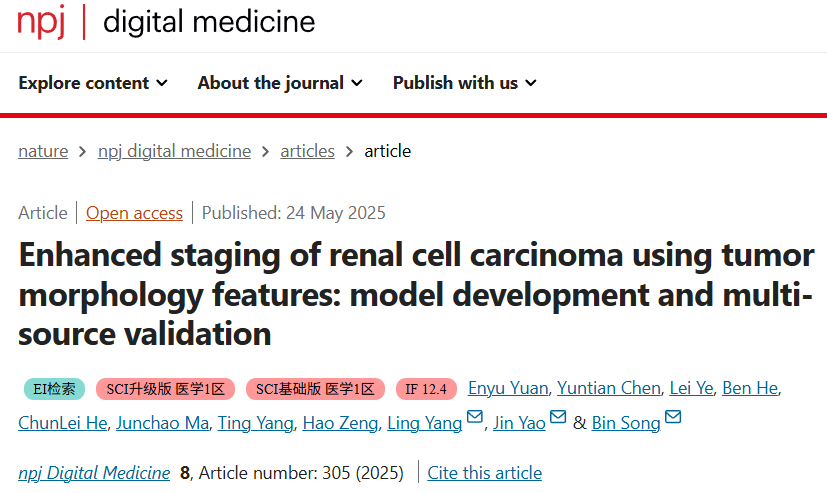
Task: Click the IF 12.4 impact factor badge
Action: coord(426,389)
